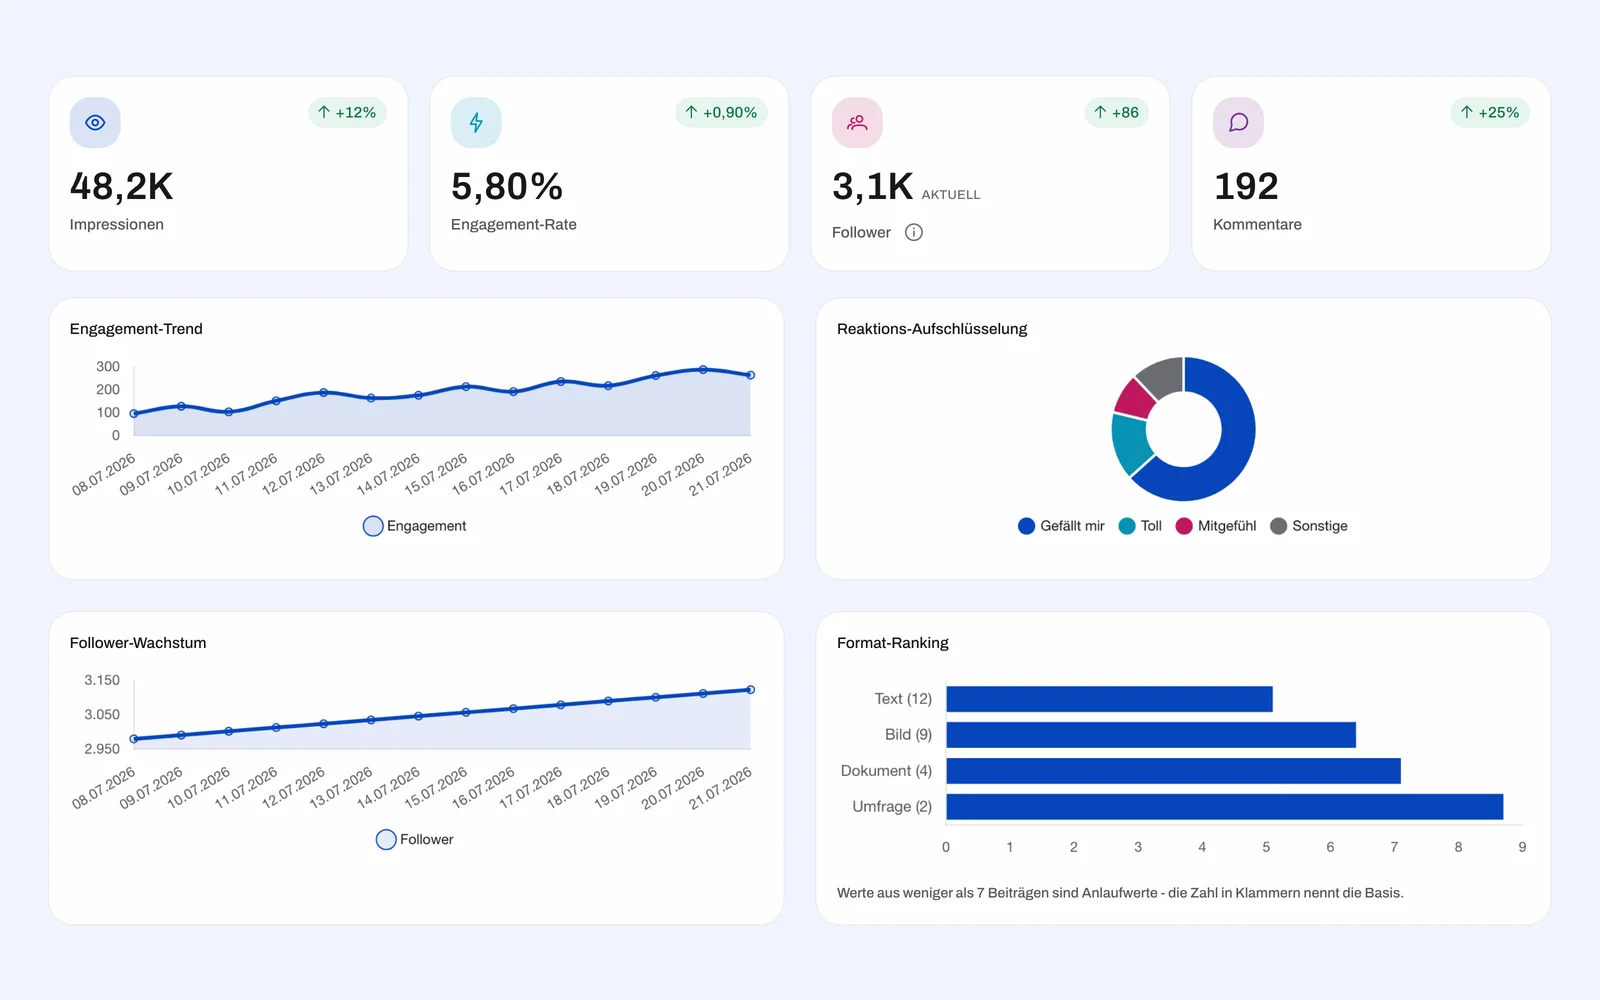Toggle the Sonstige legend entry

point(1309,526)
